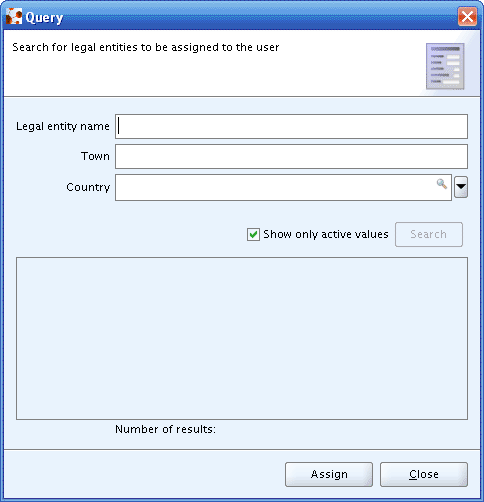Image resolution: width=484 pixels, height=502 pixels.
Task: Click the Assign button
Action: point(329,474)
